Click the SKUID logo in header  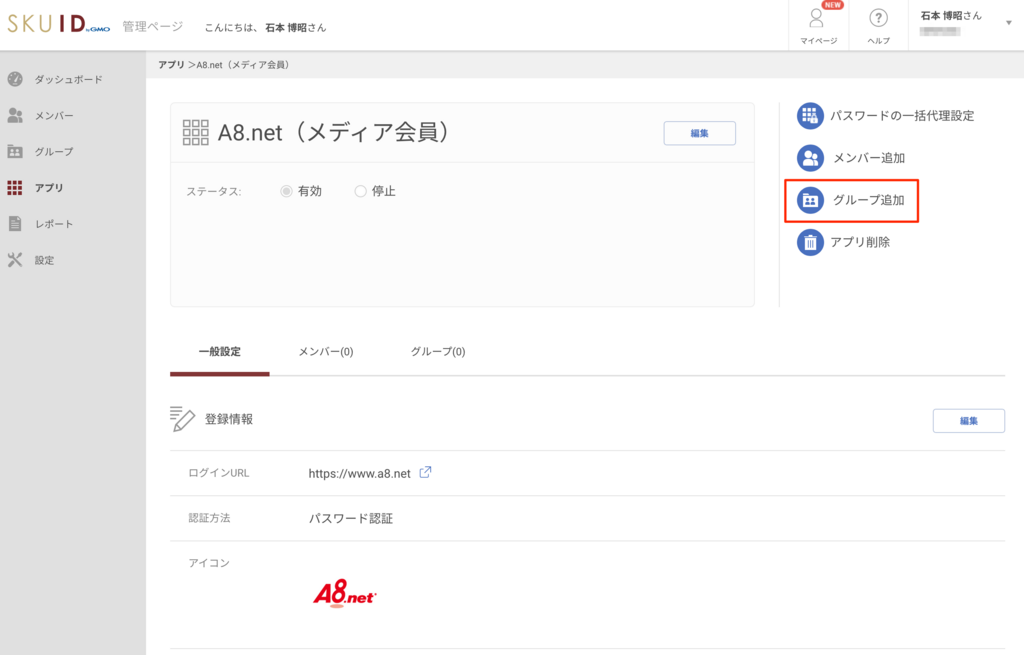[x=58, y=24]
